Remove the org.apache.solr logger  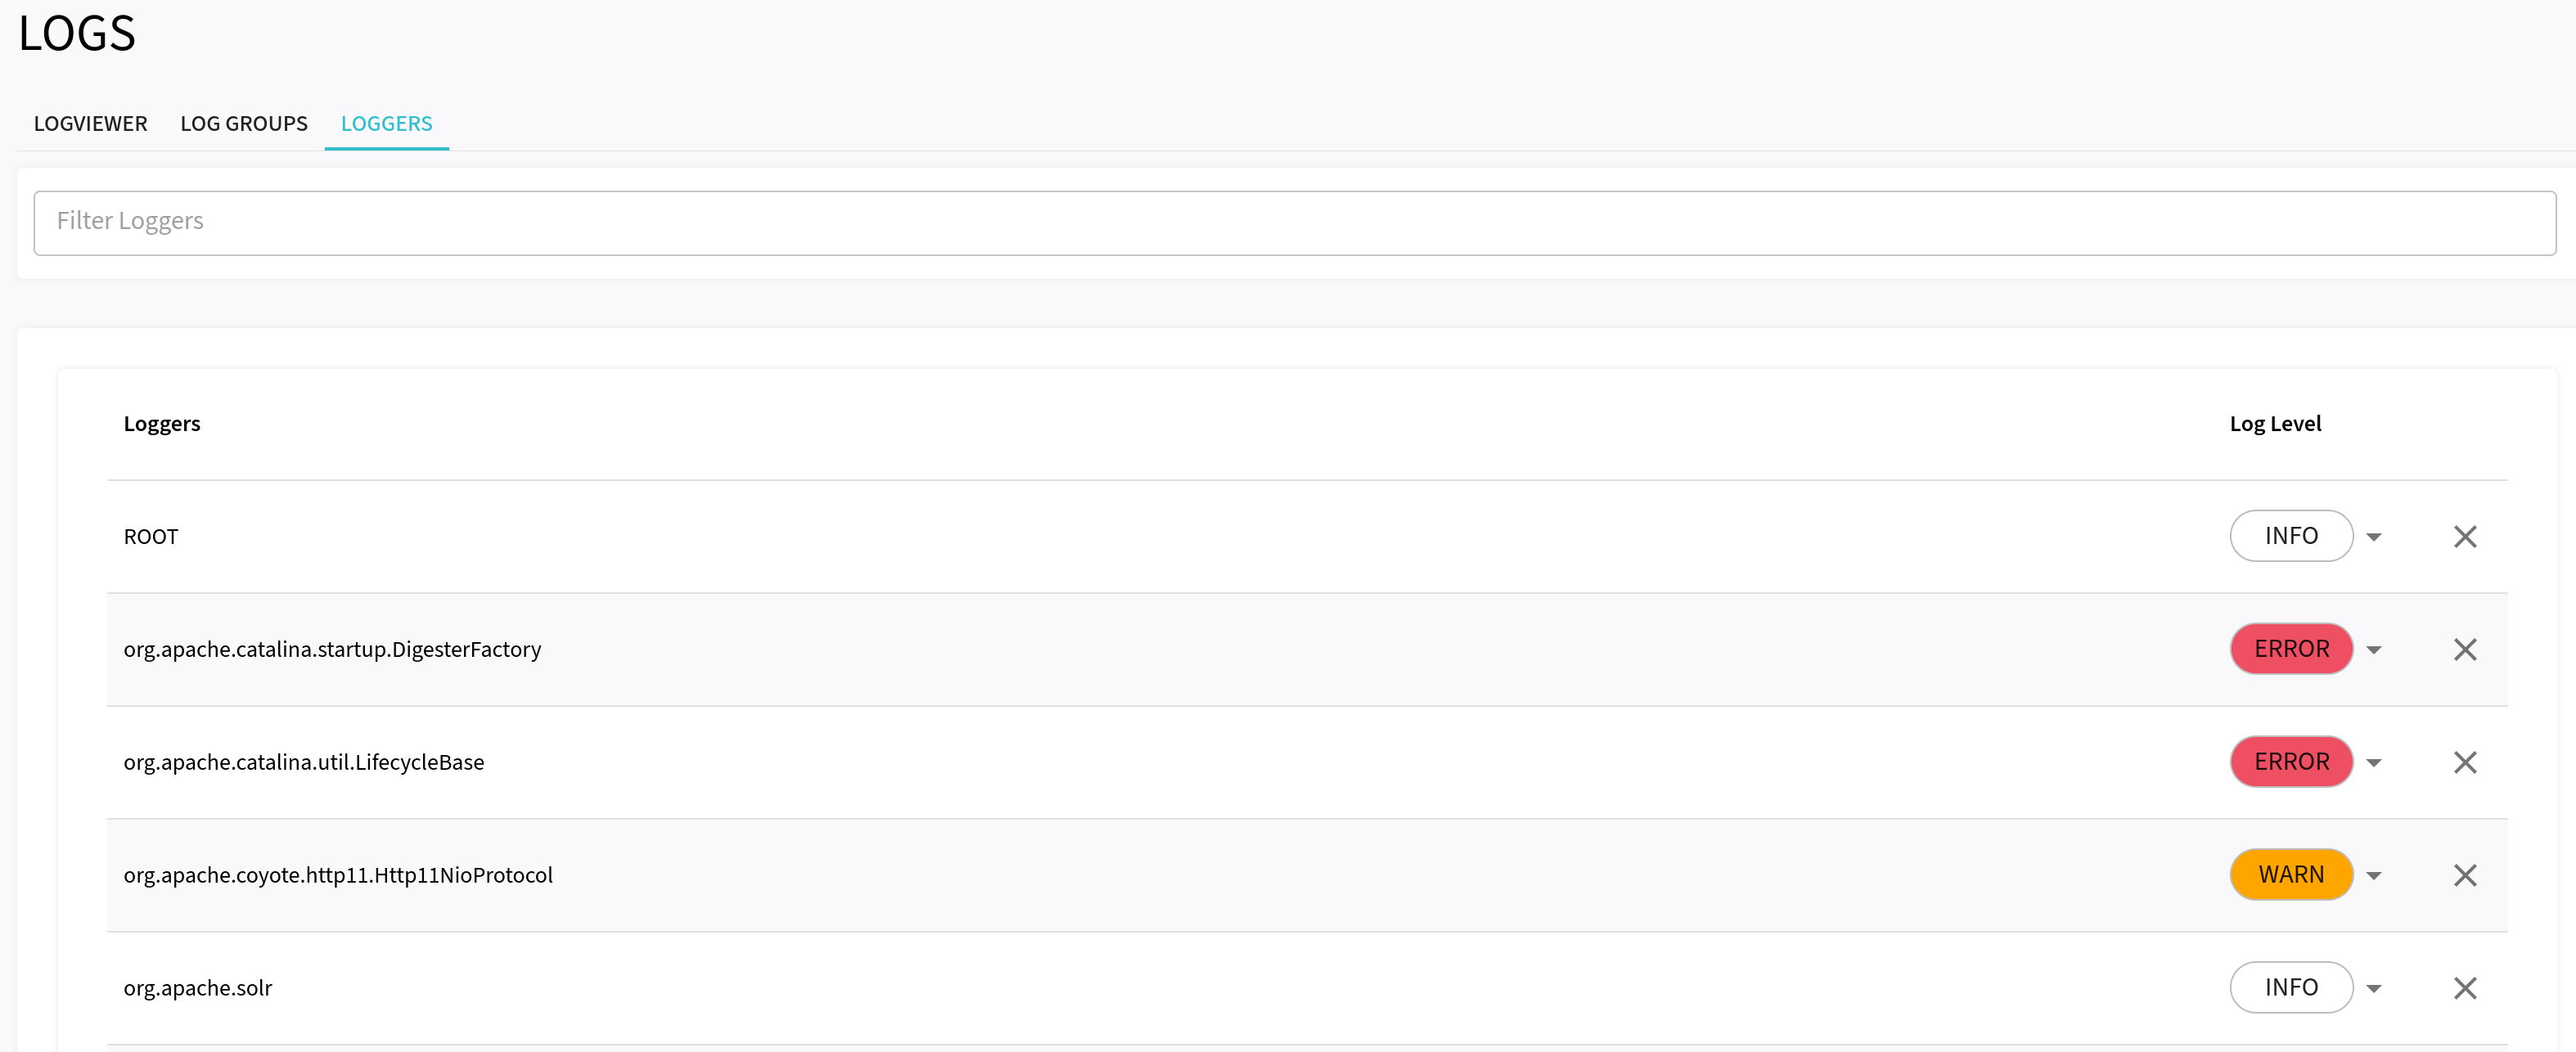coord(2465,989)
